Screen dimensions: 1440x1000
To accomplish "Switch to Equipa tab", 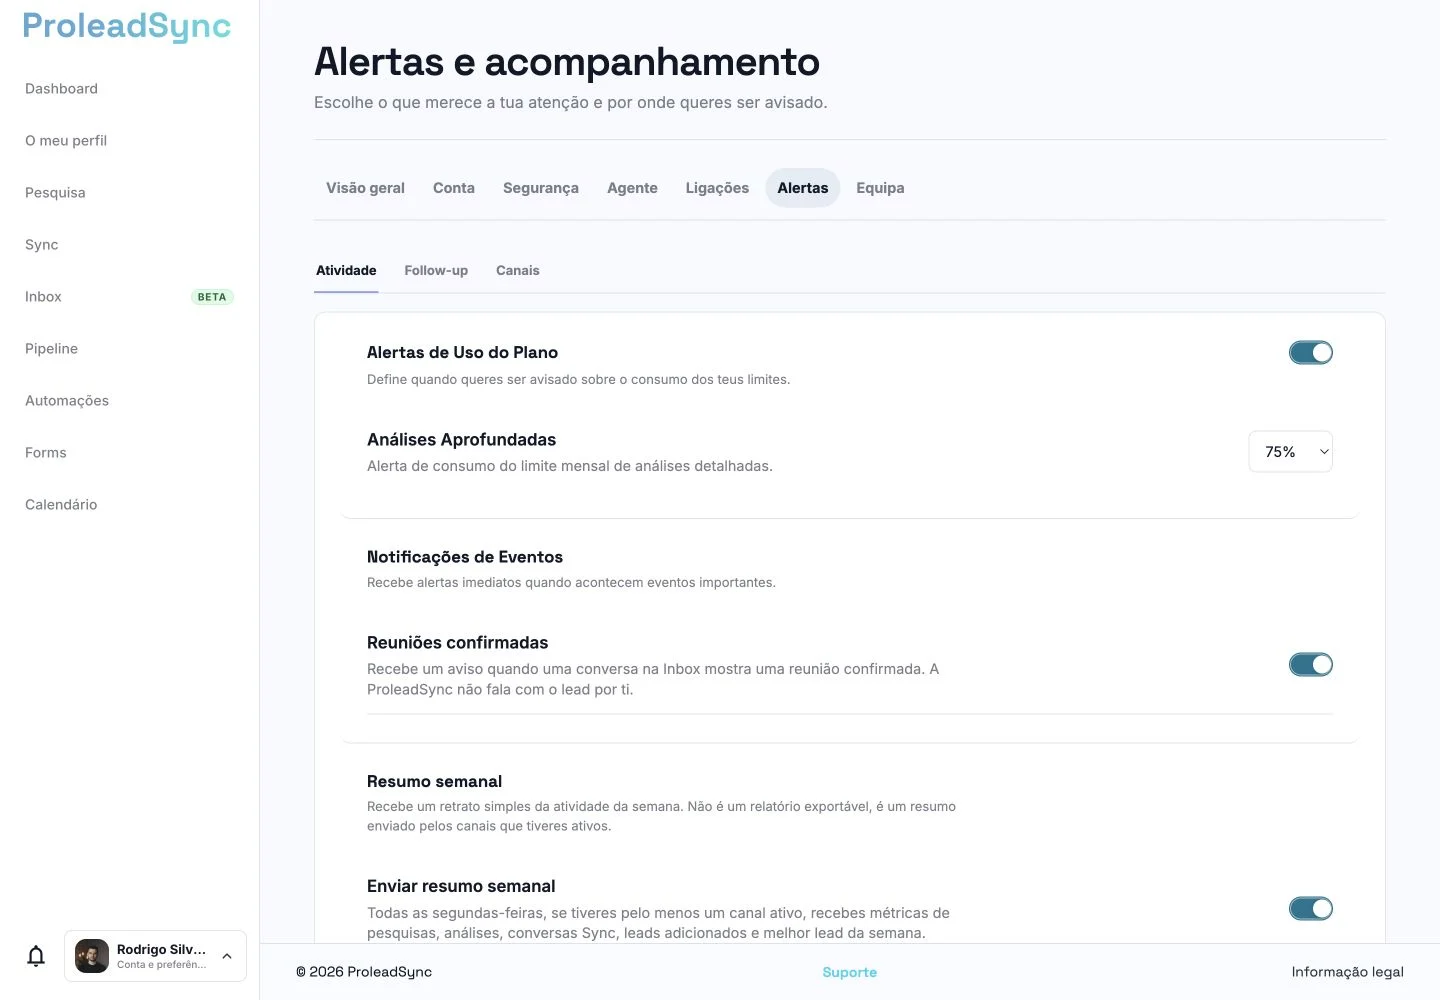I will 880,188.
